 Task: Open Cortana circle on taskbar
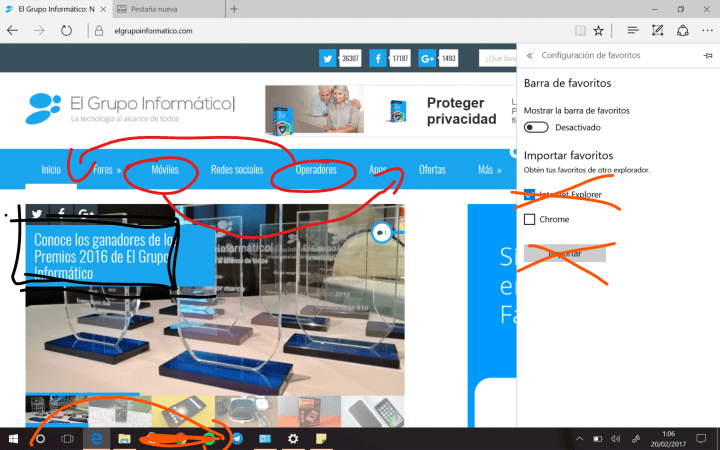[x=40, y=439]
